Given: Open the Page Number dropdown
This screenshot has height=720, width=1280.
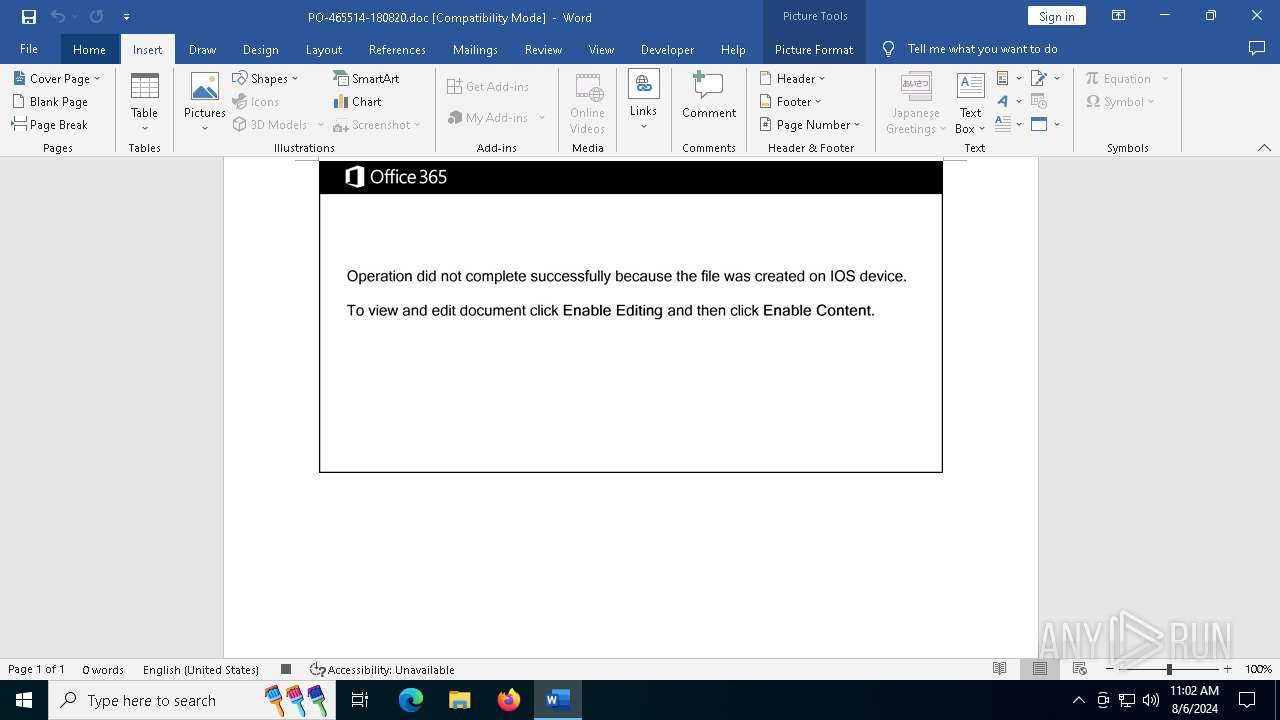Looking at the screenshot, I should click(x=810, y=124).
